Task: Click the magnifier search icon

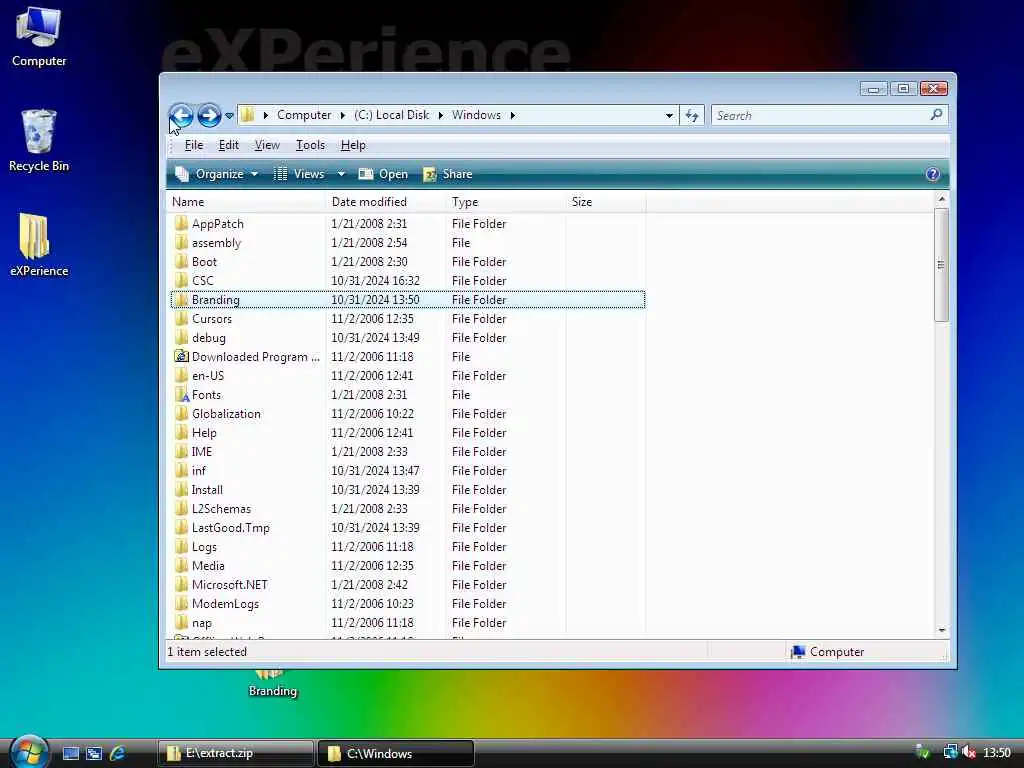Action: (x=936, y=115)
